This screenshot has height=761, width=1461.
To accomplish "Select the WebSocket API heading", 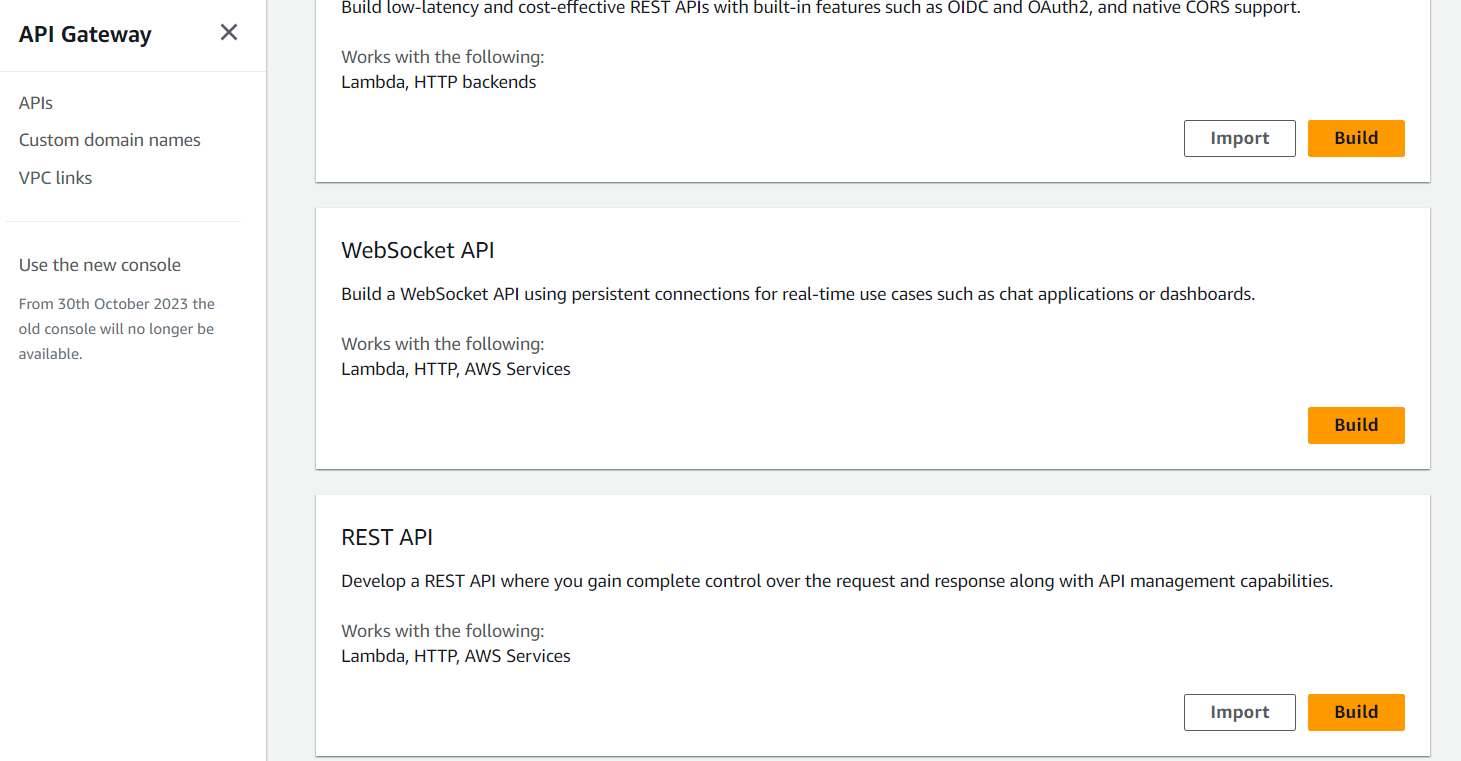I will coord(418,250).
